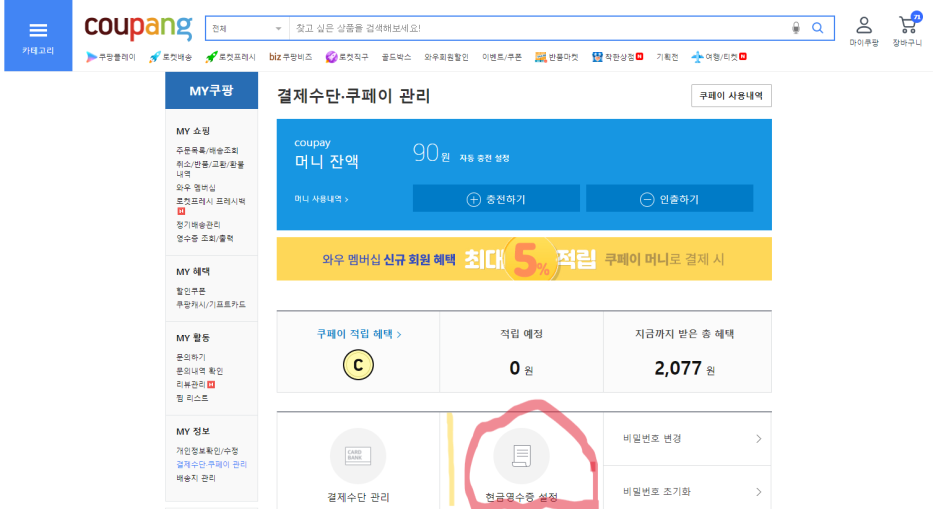Open the 골드박스 page
The width and height of the screenshot is (936, 509).
coord(396,57)
